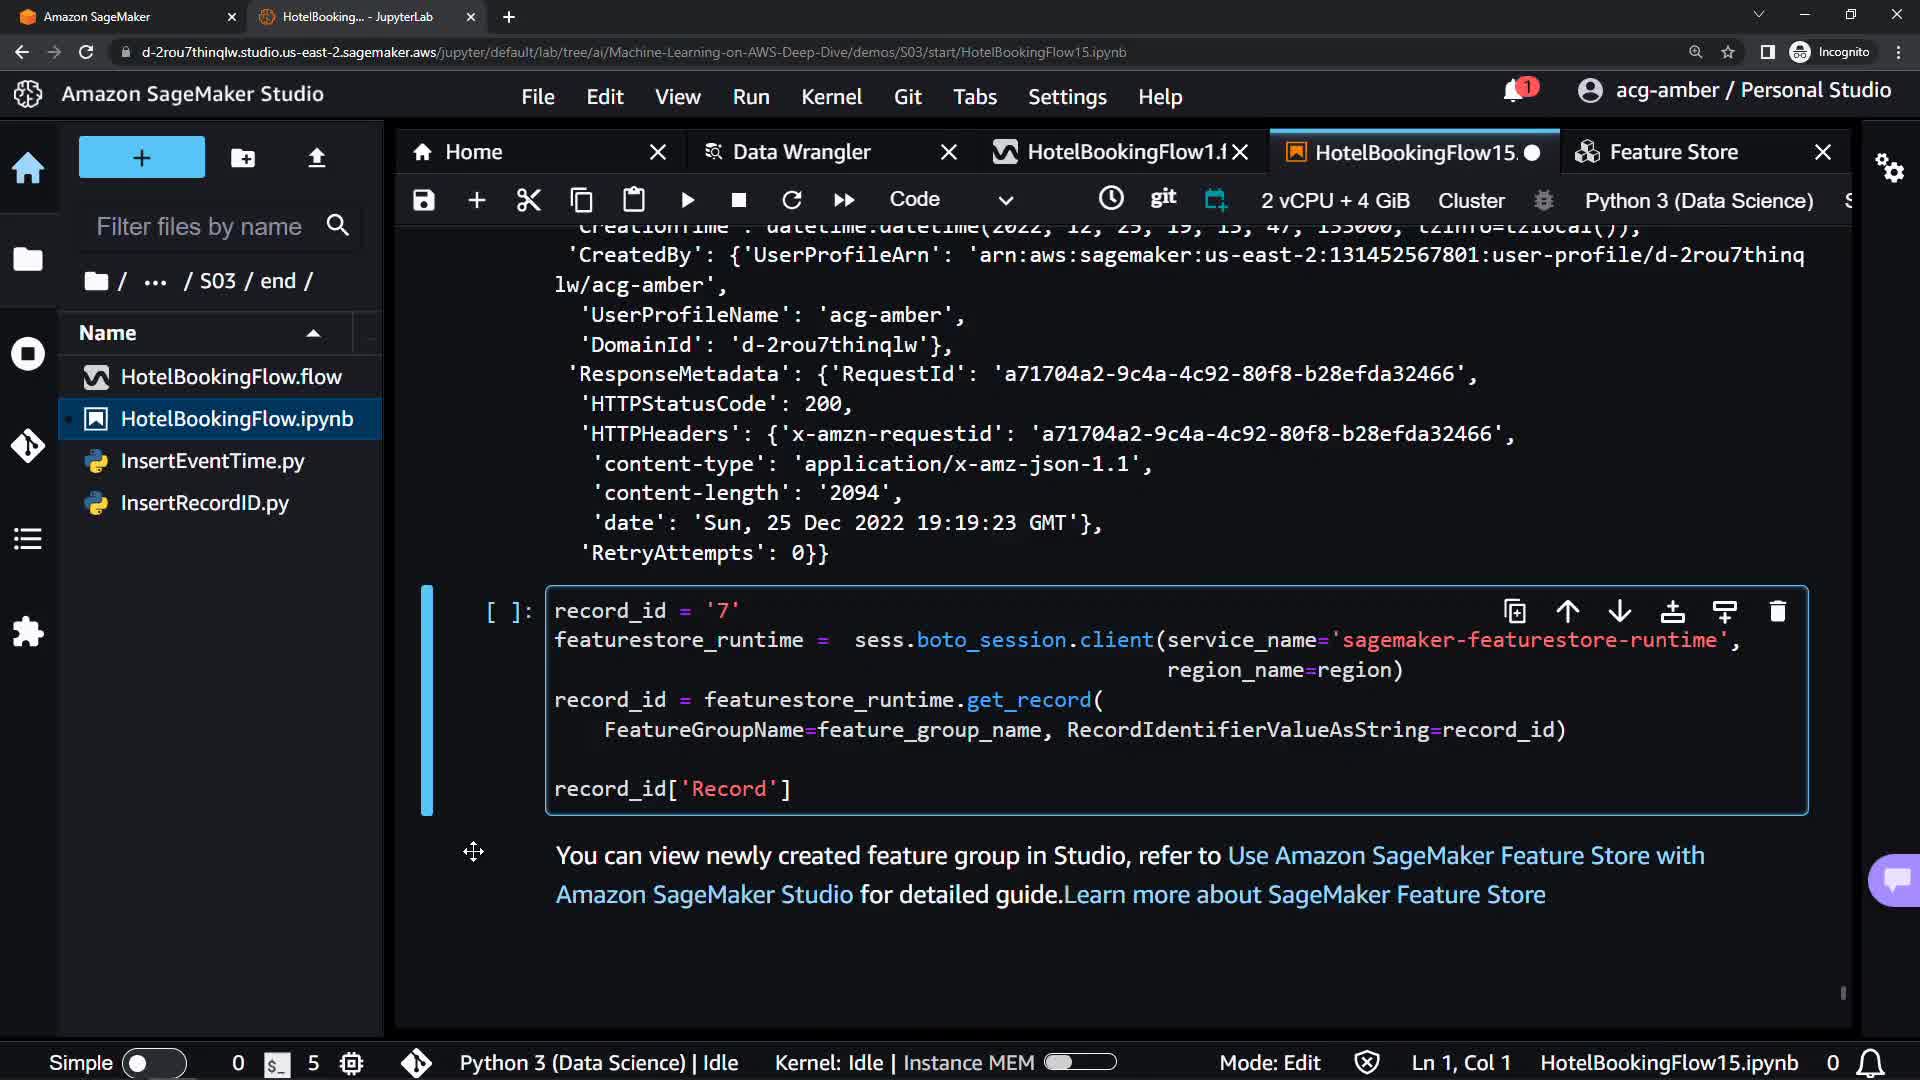Viewport: 1920px width, 1080px height.
Task: Open the Git sidebar panel icon
Action: [x=28, y=446]
